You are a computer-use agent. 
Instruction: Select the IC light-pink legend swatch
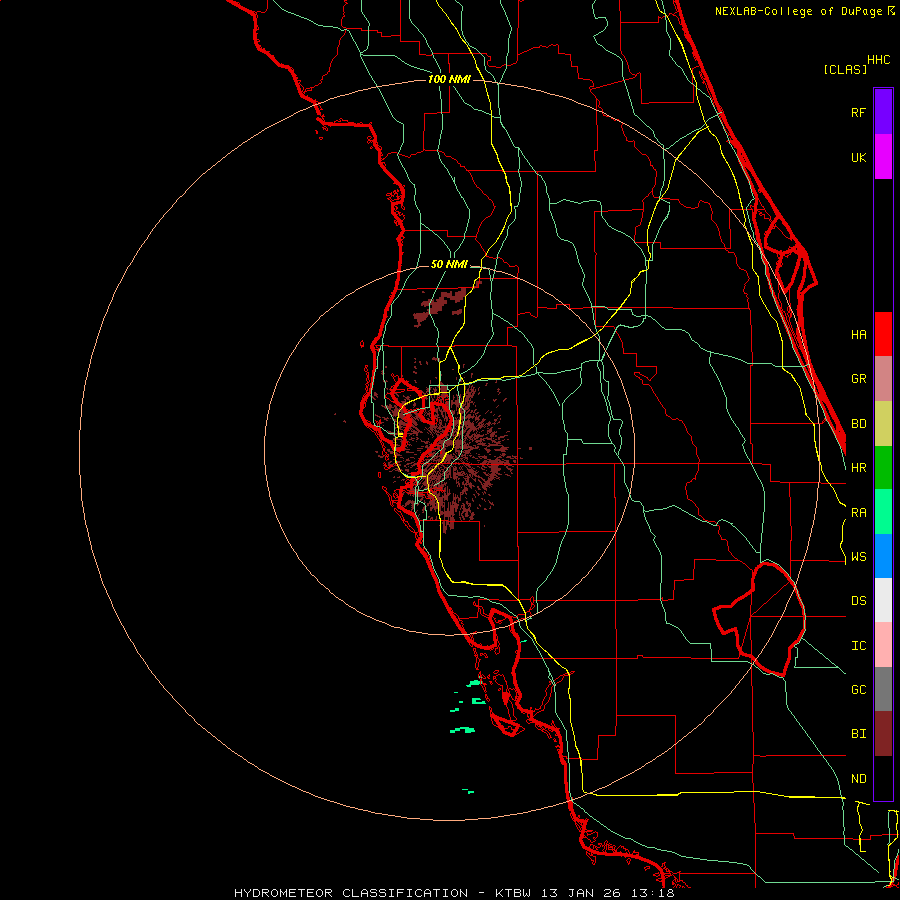(x=883, y=645)
